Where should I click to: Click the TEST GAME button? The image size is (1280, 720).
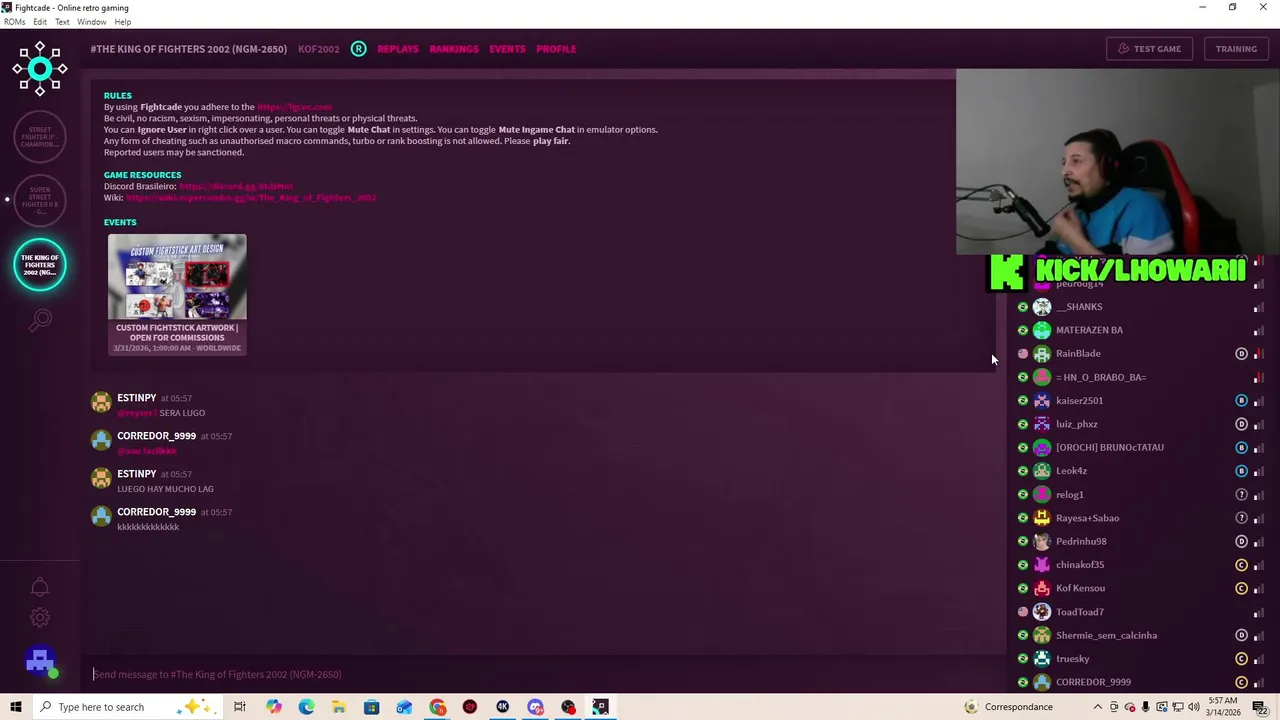tap(1150, 49)
